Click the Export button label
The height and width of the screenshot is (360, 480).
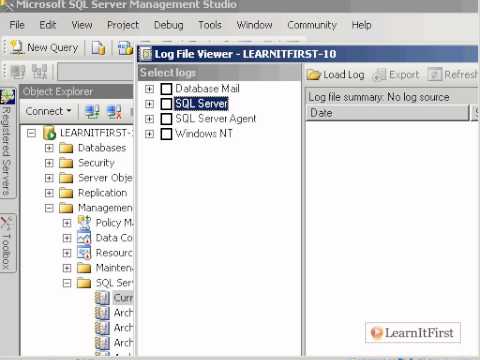click(x=404, y=75)
